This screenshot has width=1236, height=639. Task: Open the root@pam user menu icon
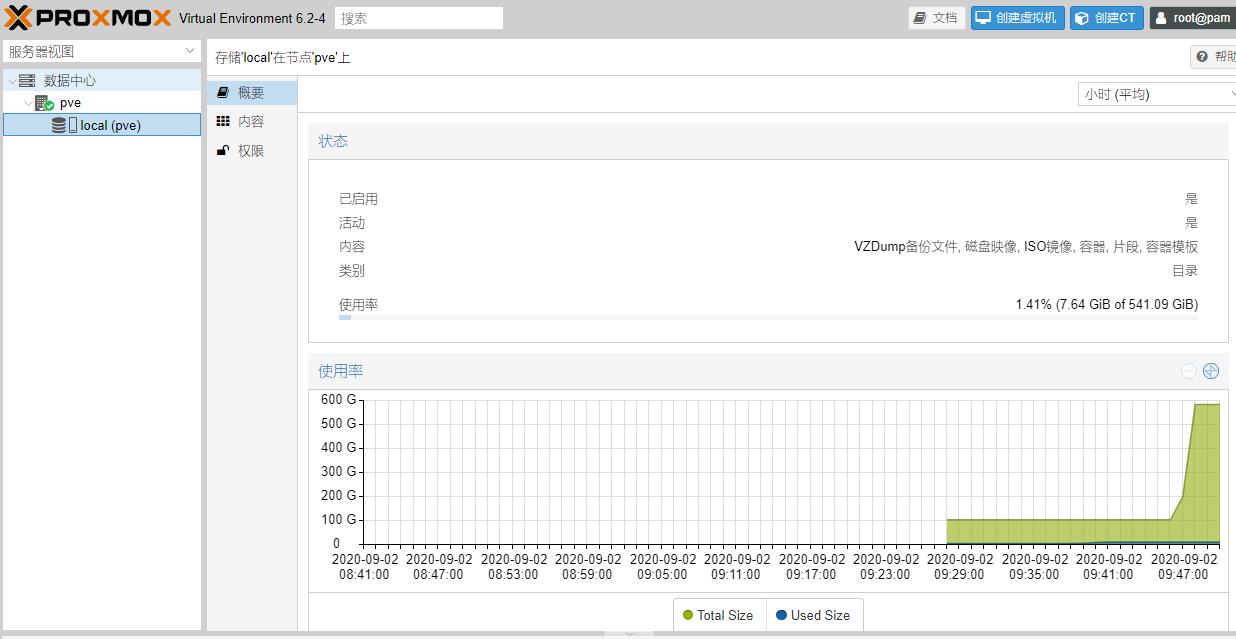click(1162, 17)
